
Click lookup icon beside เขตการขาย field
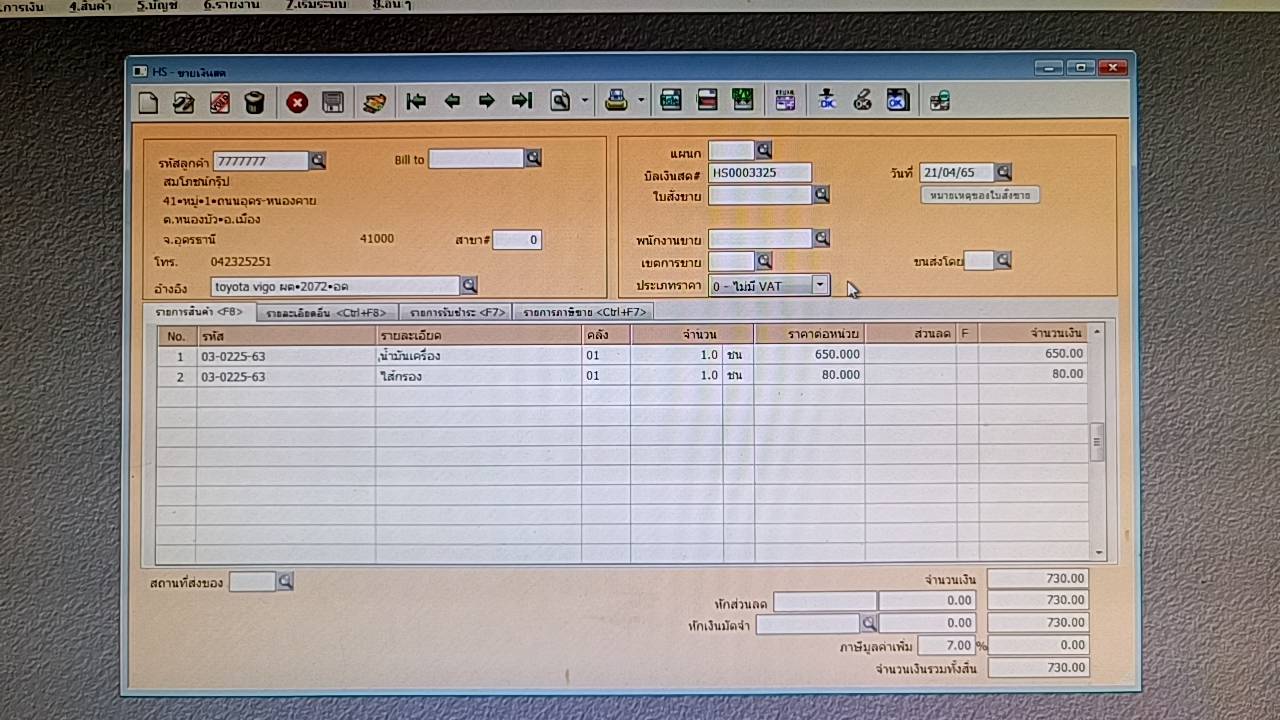tap(763, 261)
